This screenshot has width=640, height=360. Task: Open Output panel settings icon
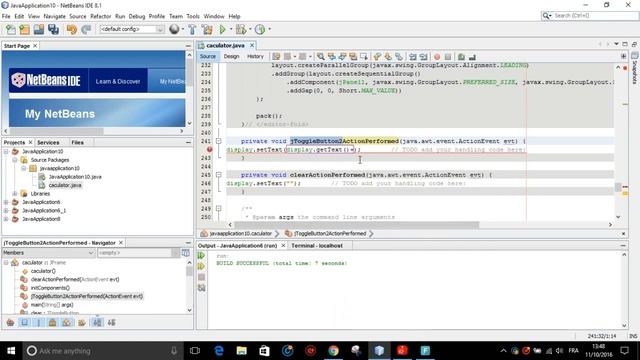coord(202,288)
